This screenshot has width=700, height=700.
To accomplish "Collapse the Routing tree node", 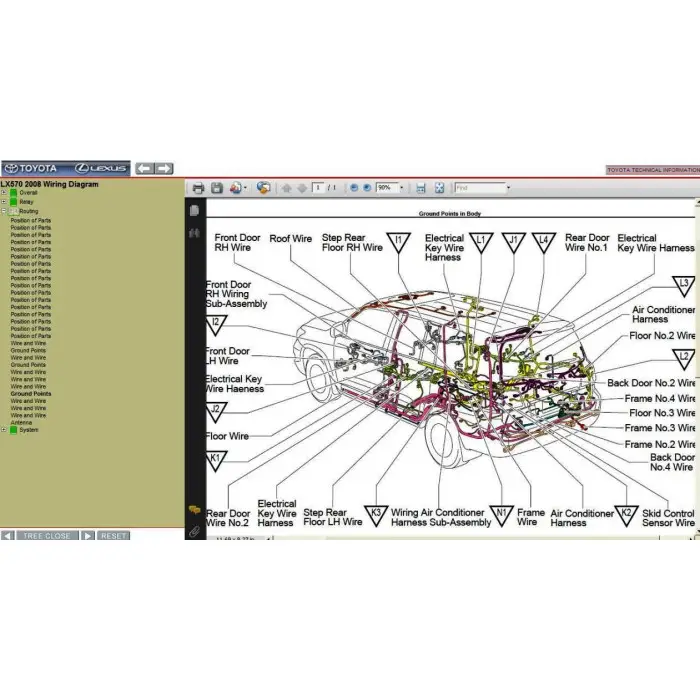I will point(4,211).
